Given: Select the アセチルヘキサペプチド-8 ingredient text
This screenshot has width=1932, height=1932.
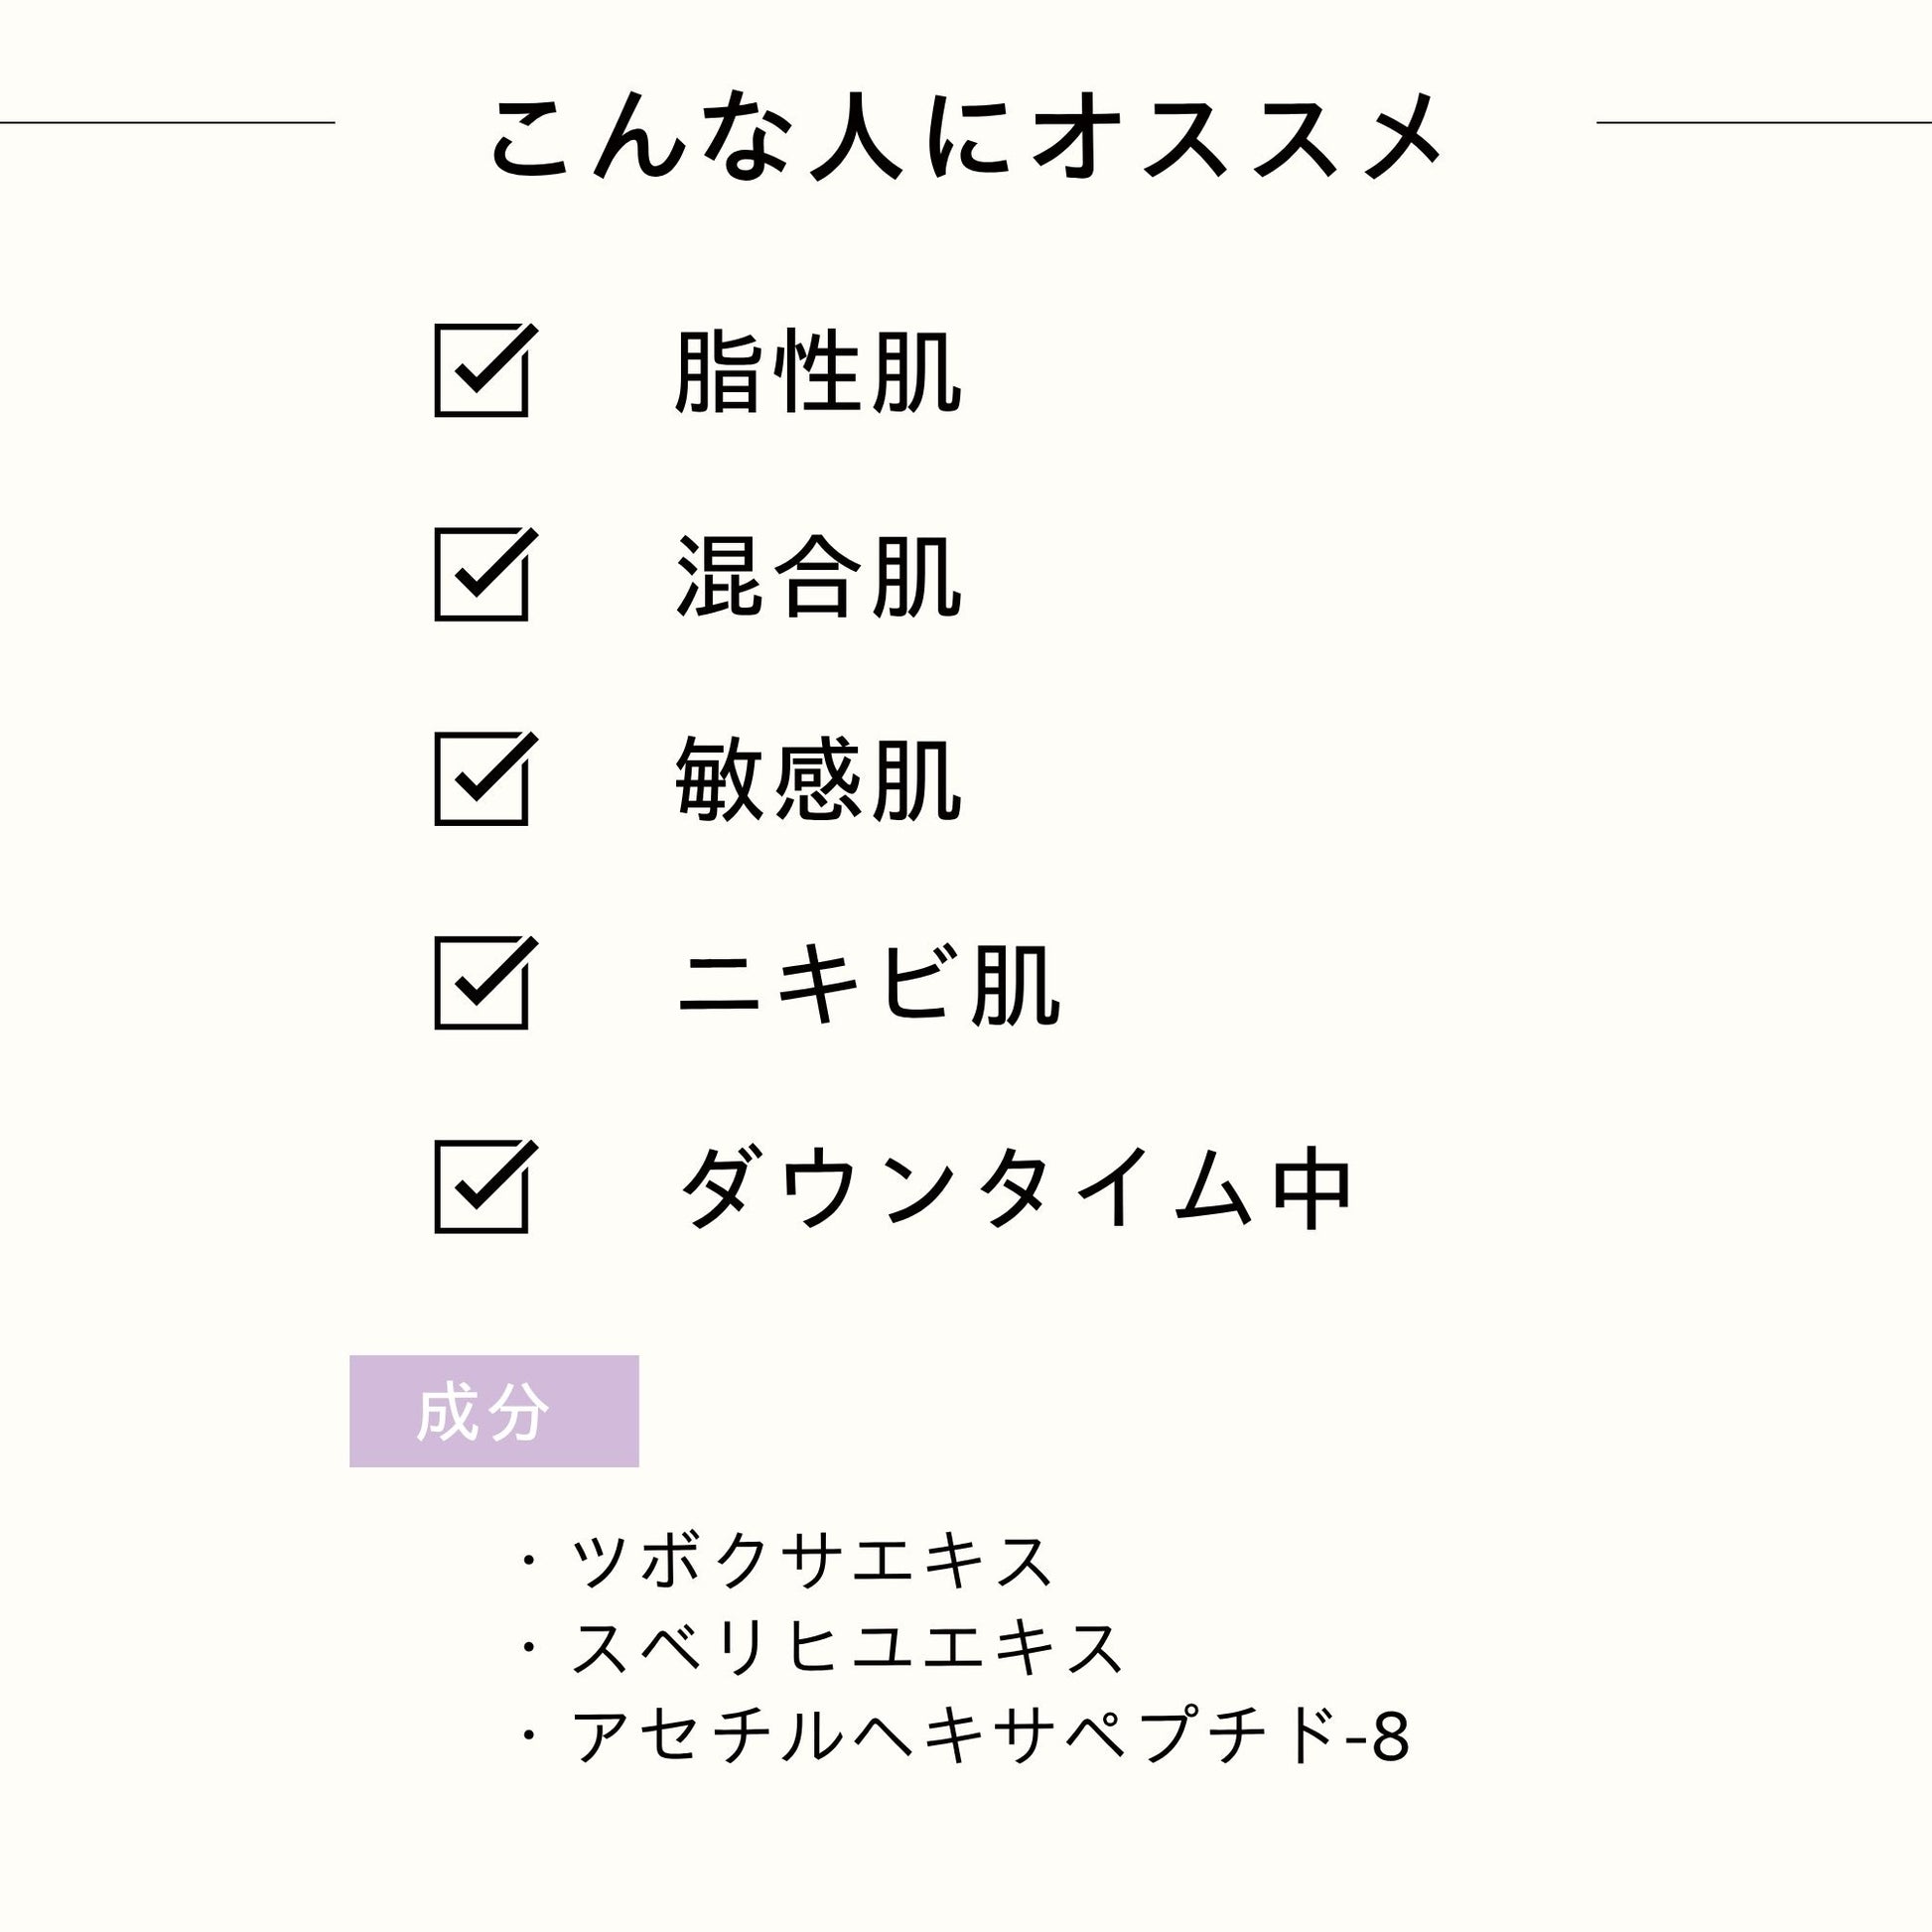Looking at the screenshot, I should pos(990,1735).
